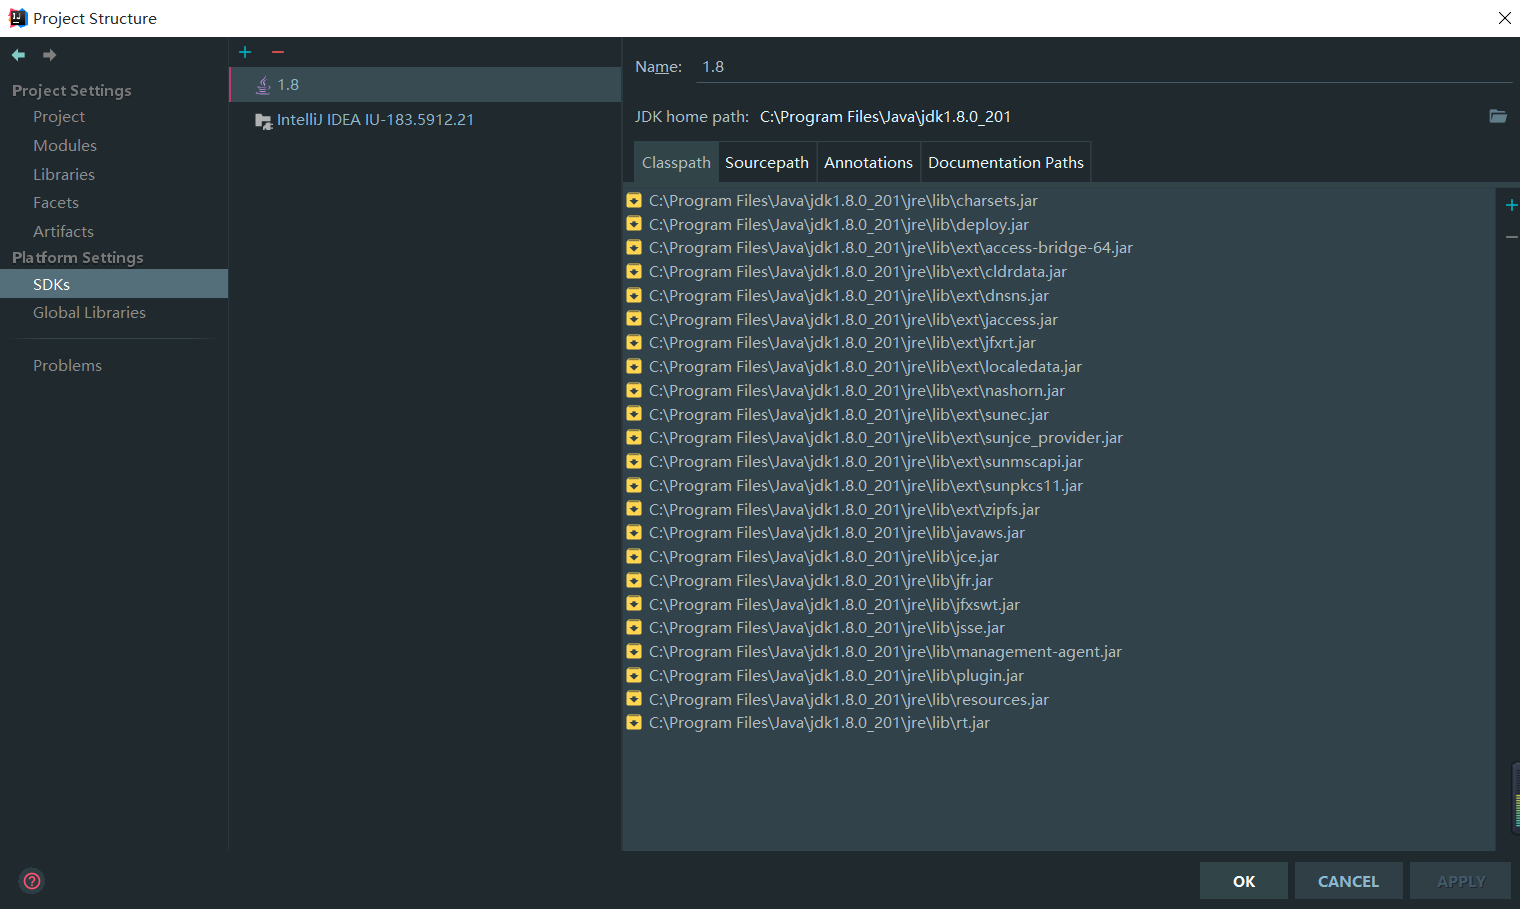Select sunpkcs11.jar classpath entry
The image size is (1520, 909).
pos(865,485)
